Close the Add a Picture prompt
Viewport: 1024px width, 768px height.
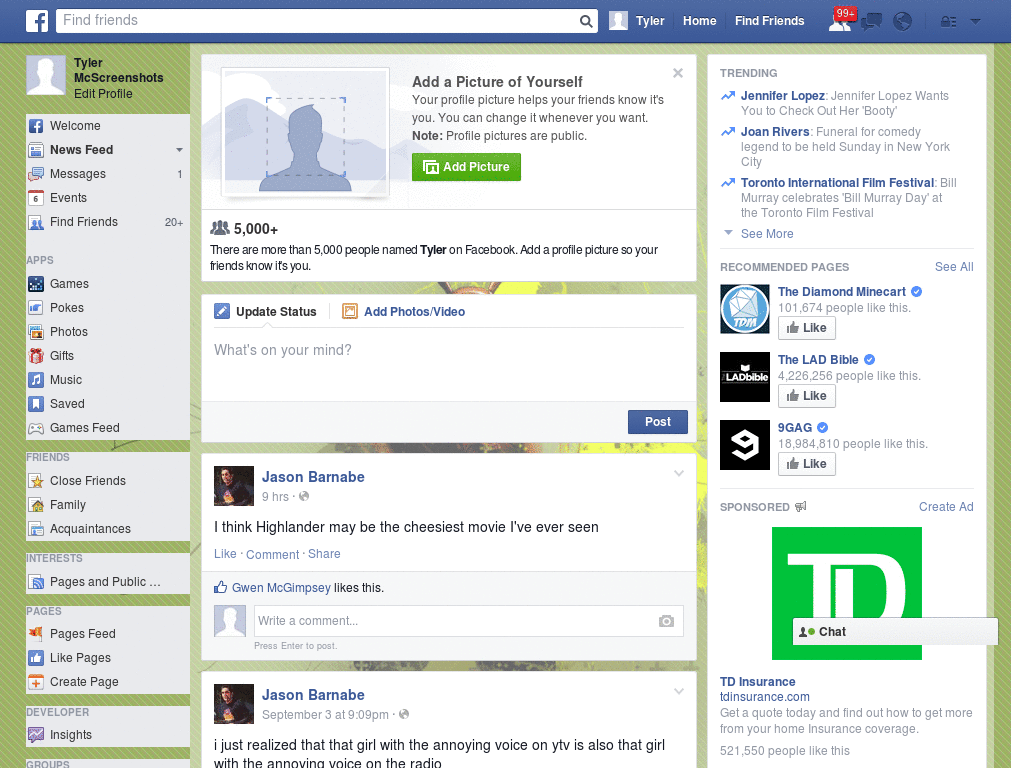point(678,73)
